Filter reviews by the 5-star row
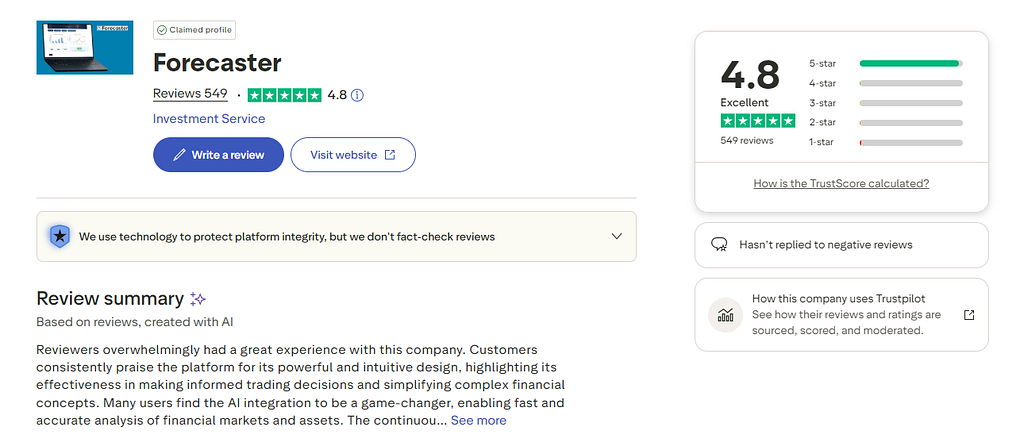Image resolution: width=1024 pixels, height=442 pixels. (x=885, y=63)
